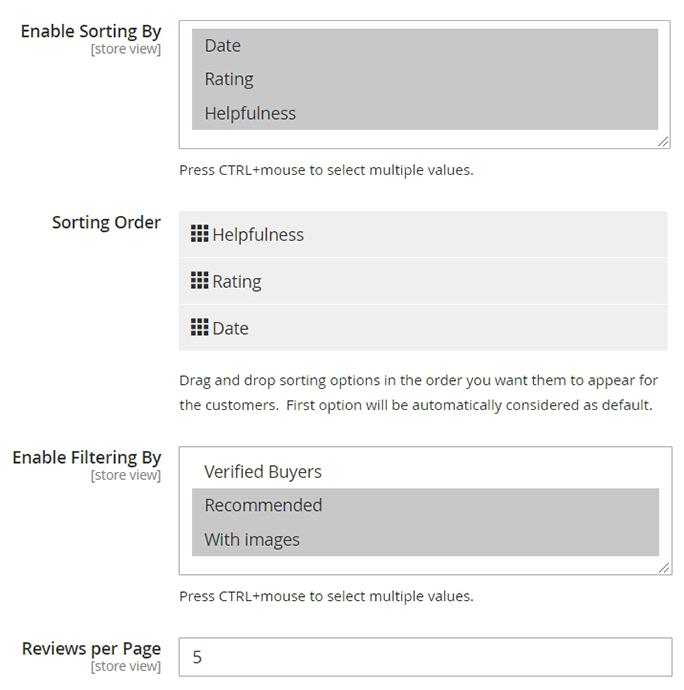Select Verified Buyers filtering option
Viewport: 684px width, 690px height.
[x=425, y=472]
